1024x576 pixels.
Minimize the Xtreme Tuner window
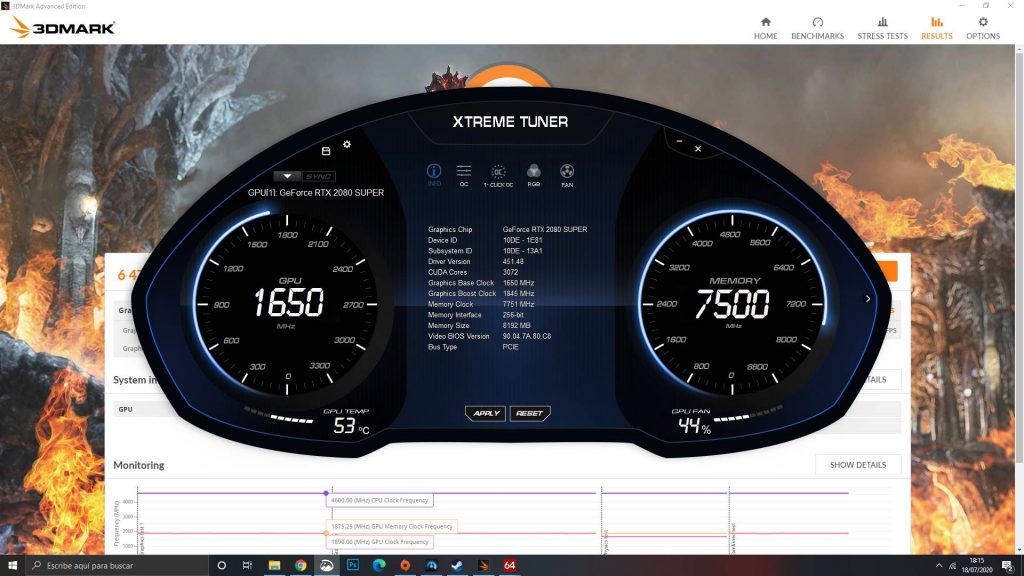(x=679, y=141)
